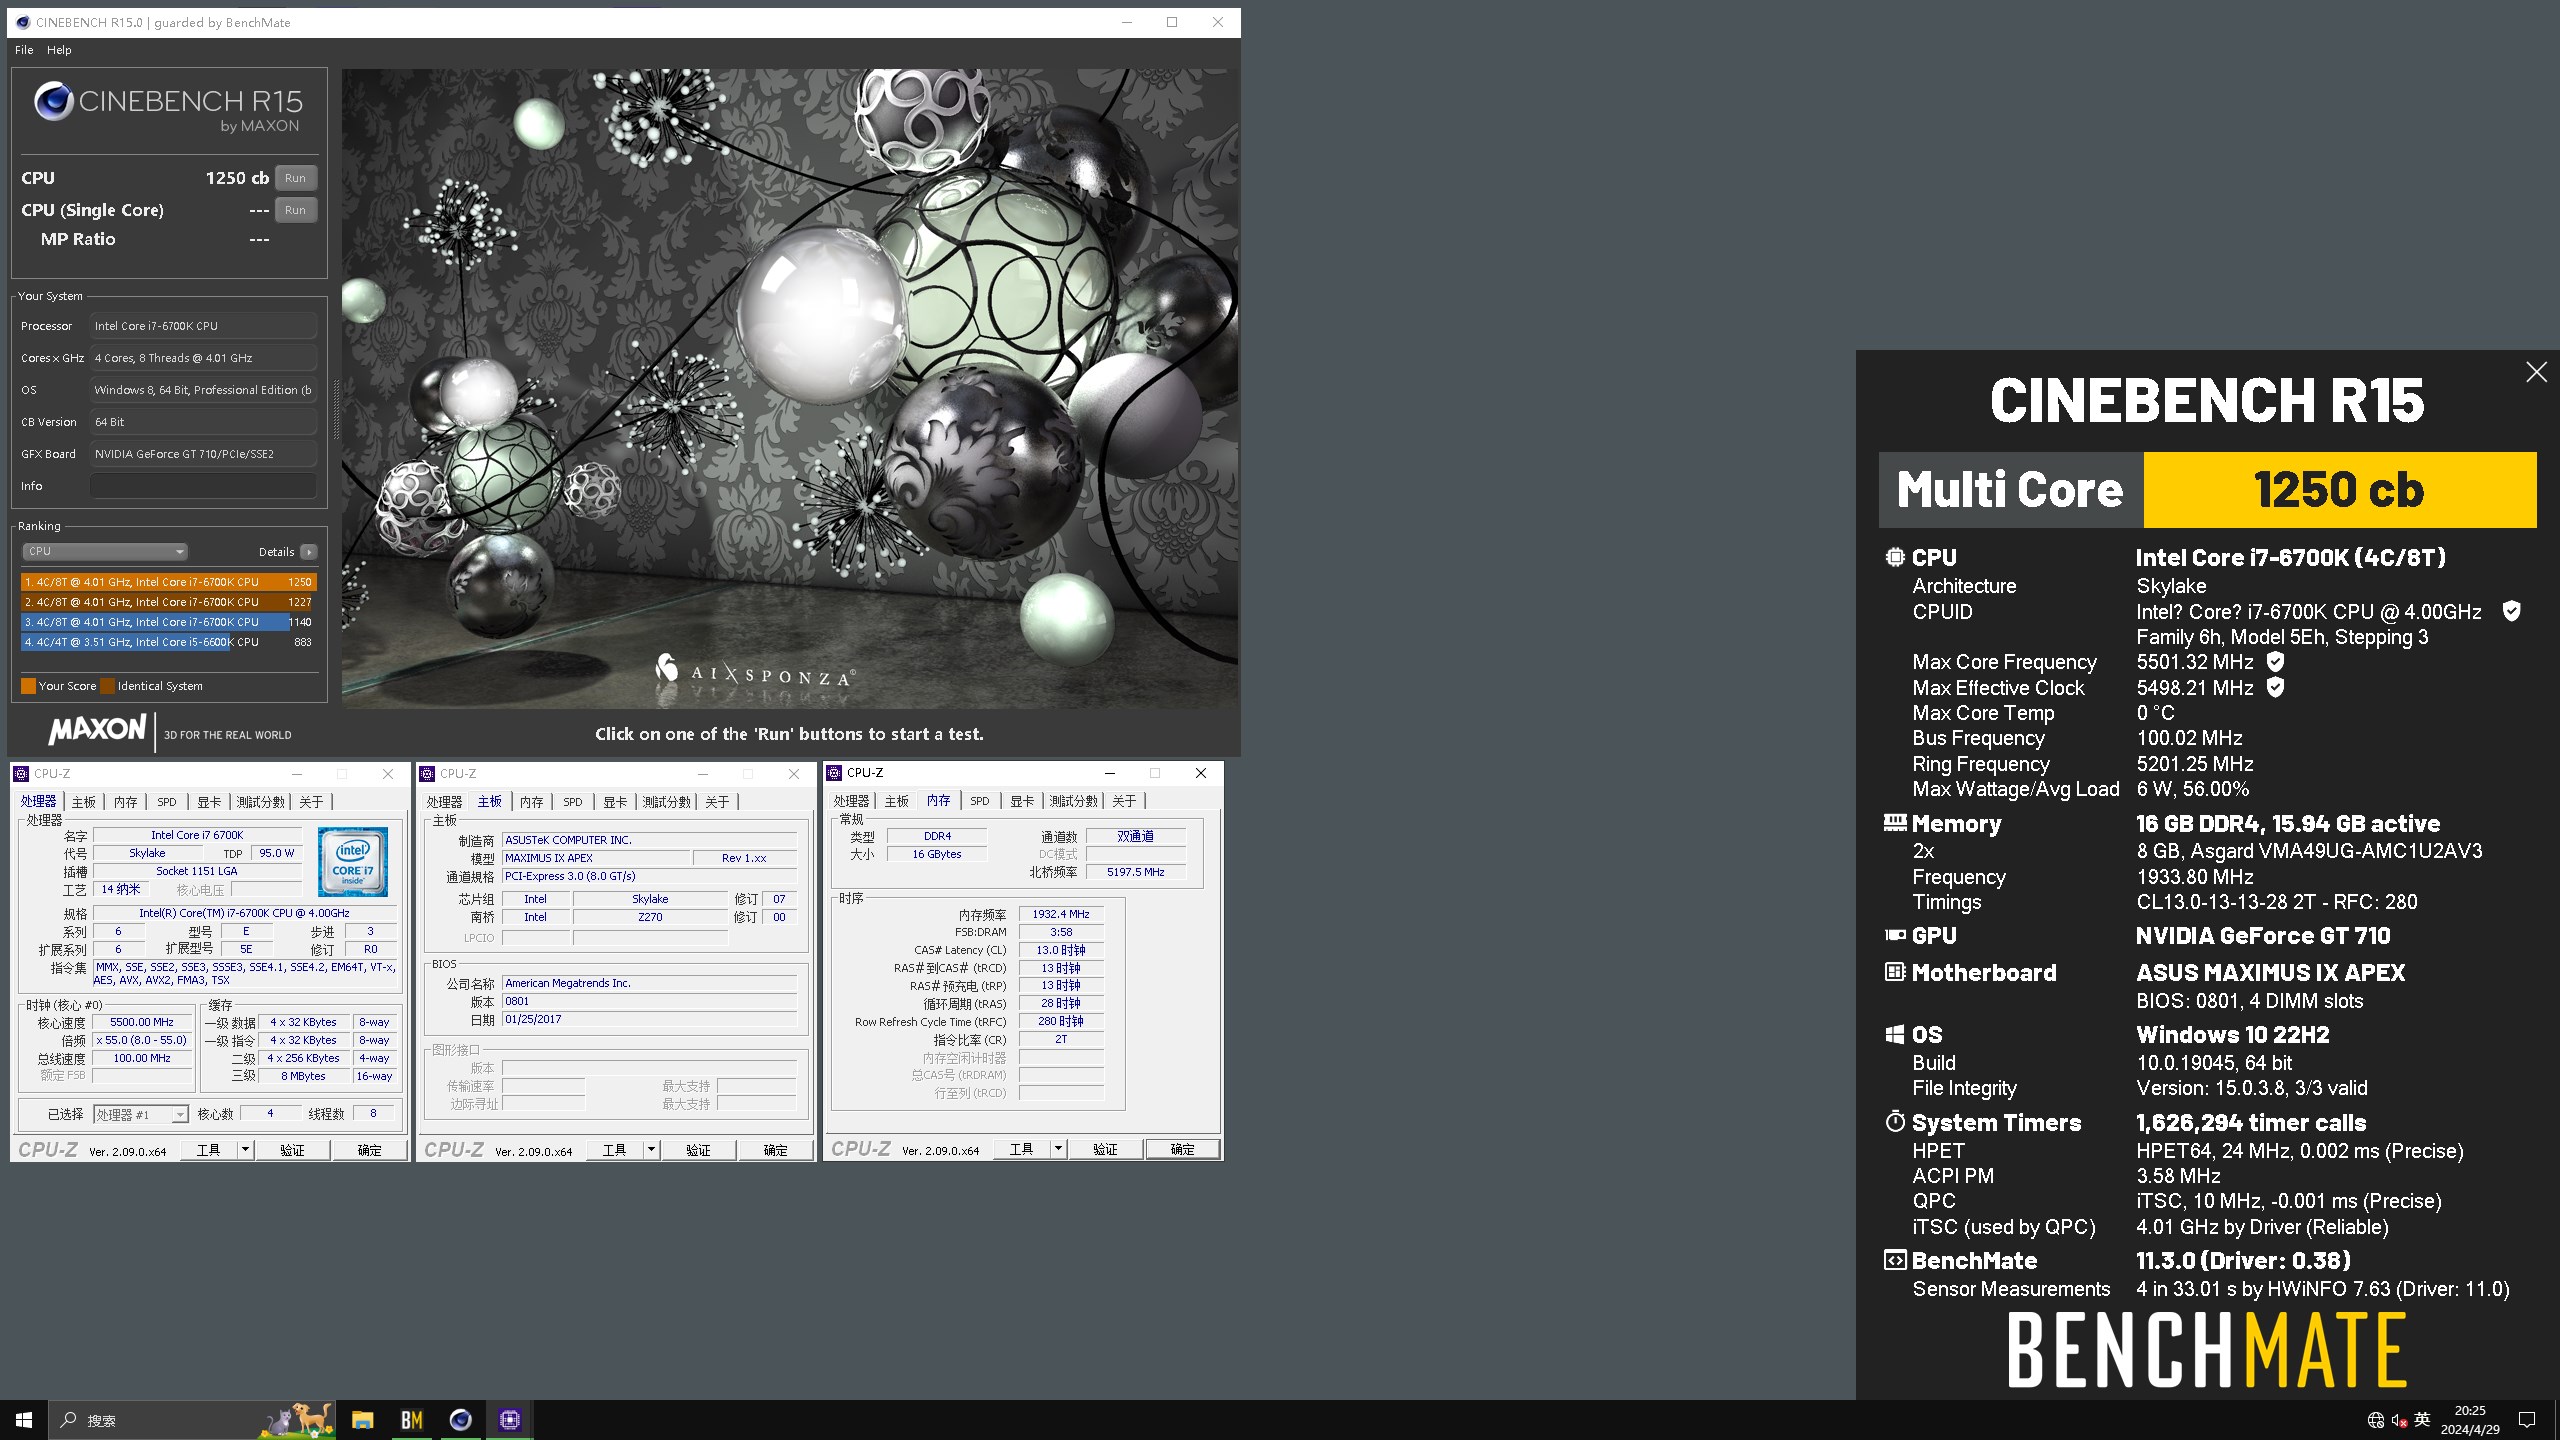
Task: Expand 工具 dropdown arrow in second CPU-Z
Action: [x=651, y=1150]
